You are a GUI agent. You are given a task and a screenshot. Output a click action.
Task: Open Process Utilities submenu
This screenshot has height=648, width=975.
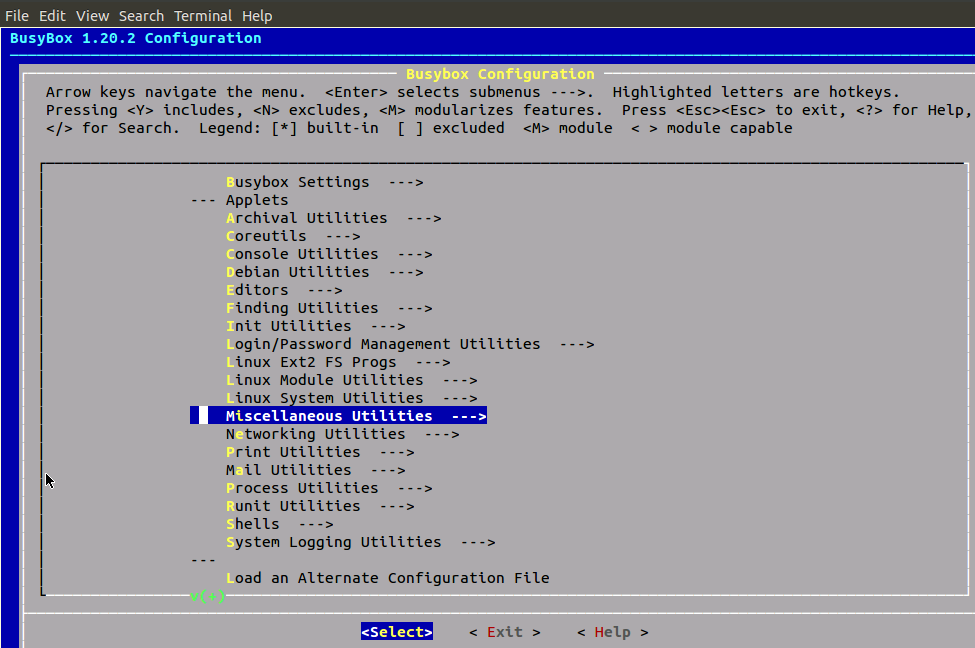329,488
